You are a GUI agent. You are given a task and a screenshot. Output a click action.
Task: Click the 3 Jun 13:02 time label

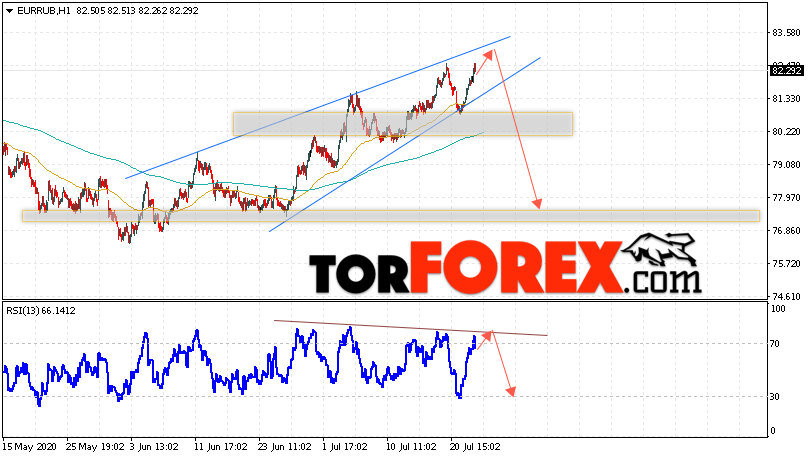click(x=154, y=447)
